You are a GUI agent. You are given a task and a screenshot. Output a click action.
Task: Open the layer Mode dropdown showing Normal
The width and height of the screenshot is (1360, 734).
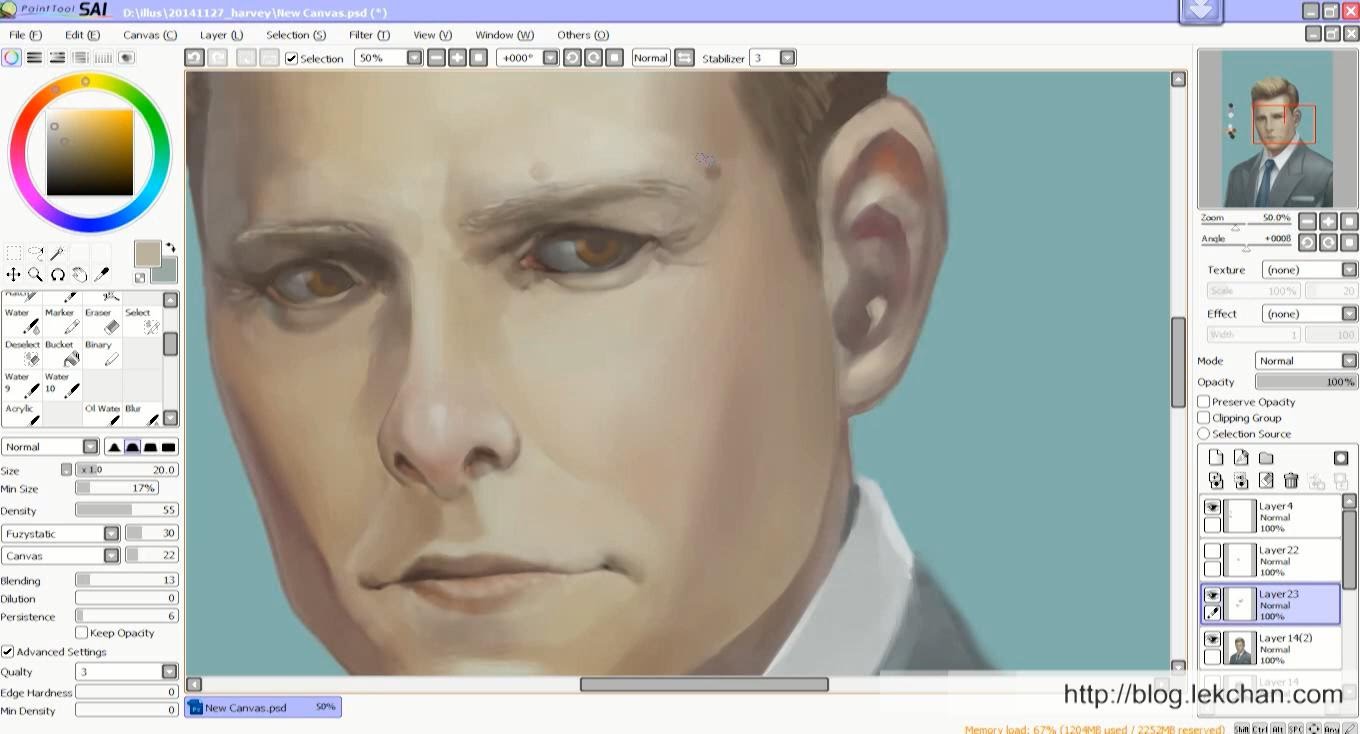pyautogui.click(x=1349, y=360)
